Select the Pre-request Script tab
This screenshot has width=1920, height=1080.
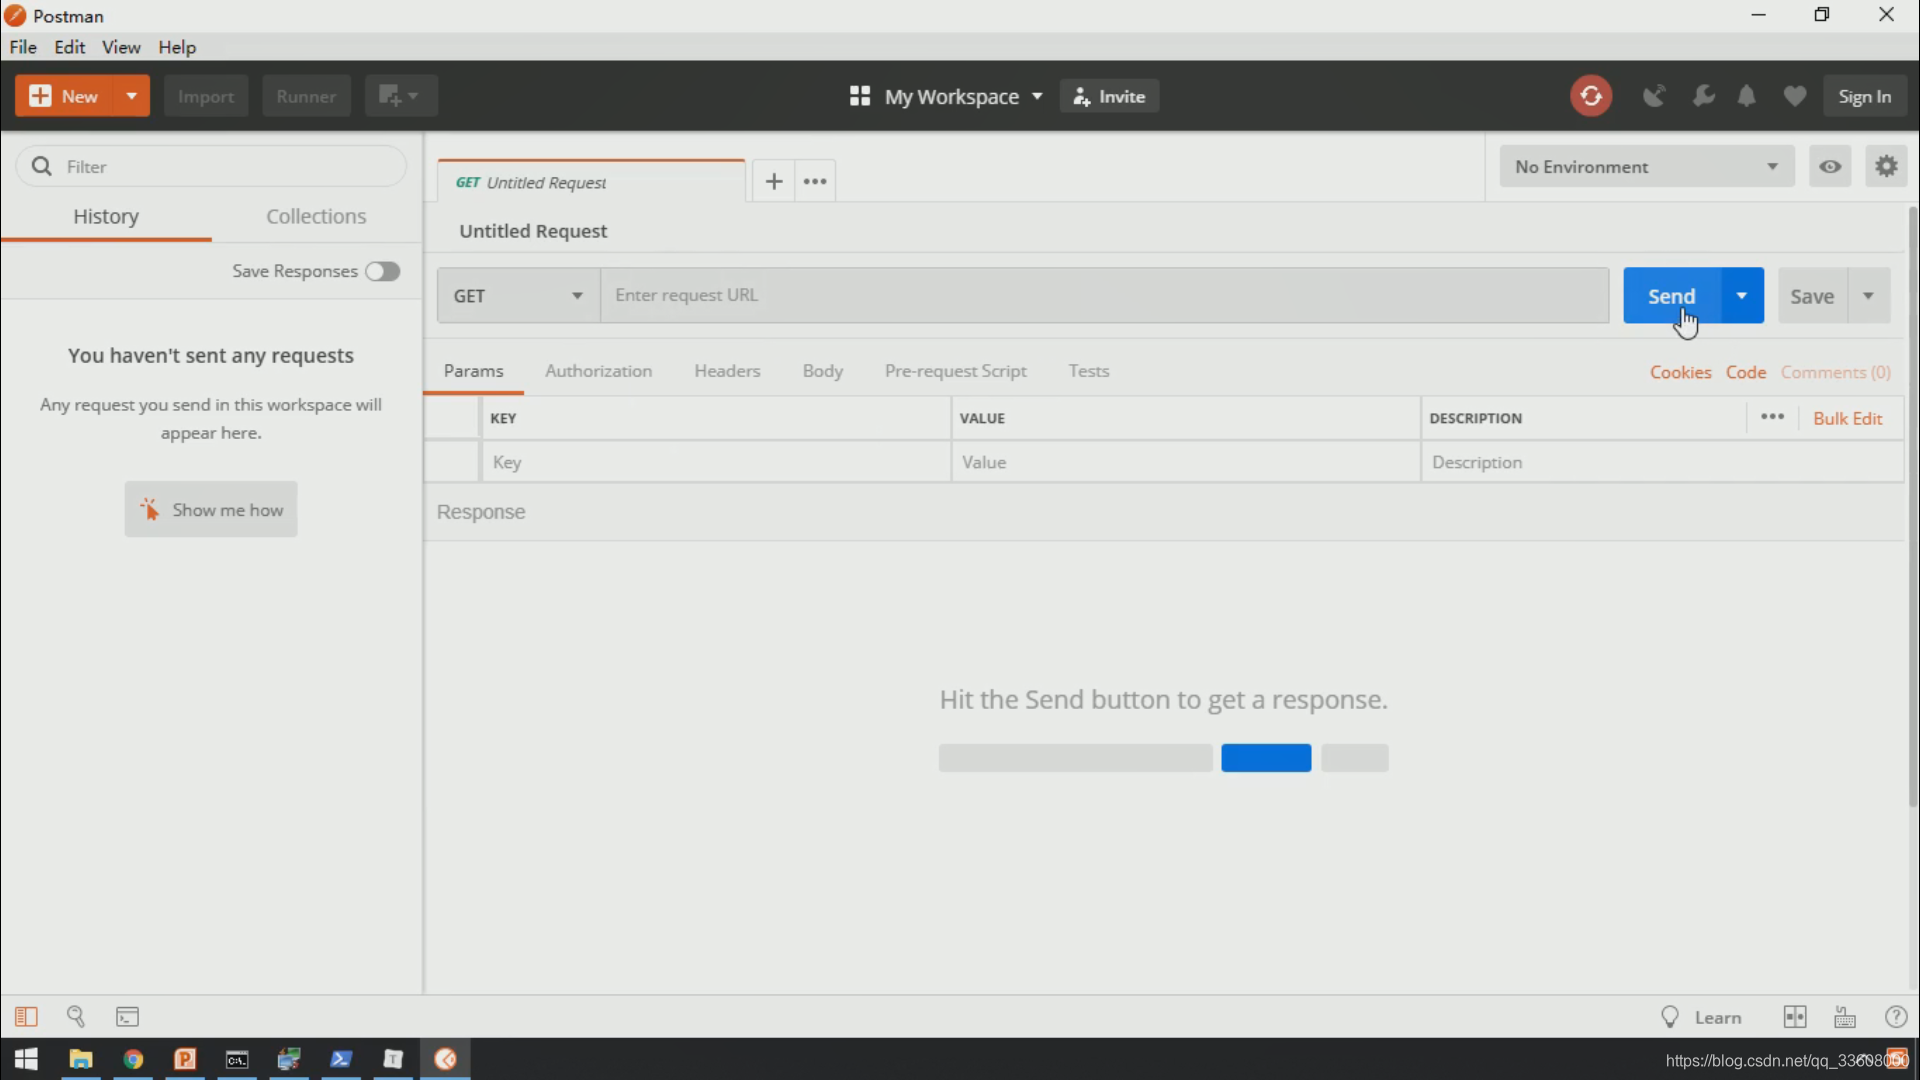955,371
